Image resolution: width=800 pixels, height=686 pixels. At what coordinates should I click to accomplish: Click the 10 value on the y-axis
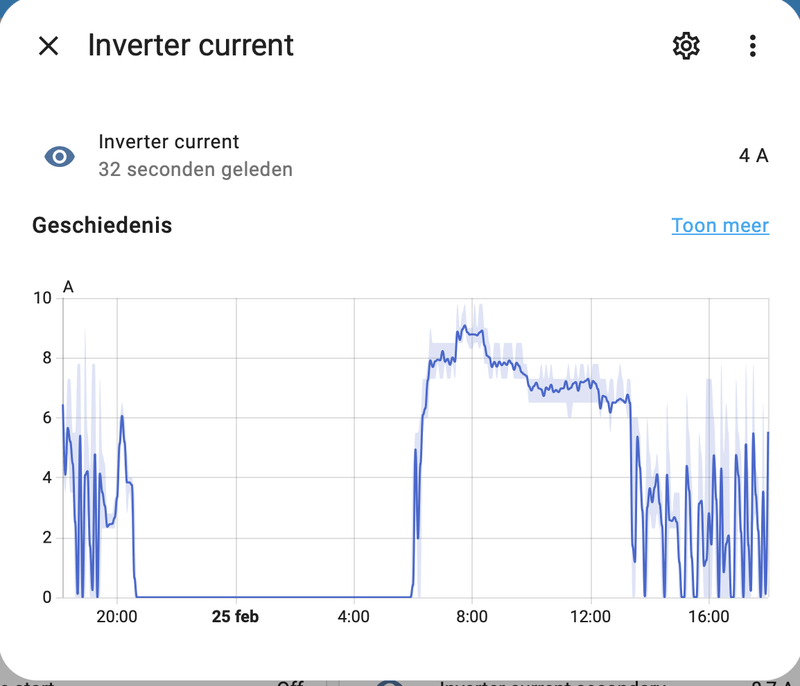42,298
